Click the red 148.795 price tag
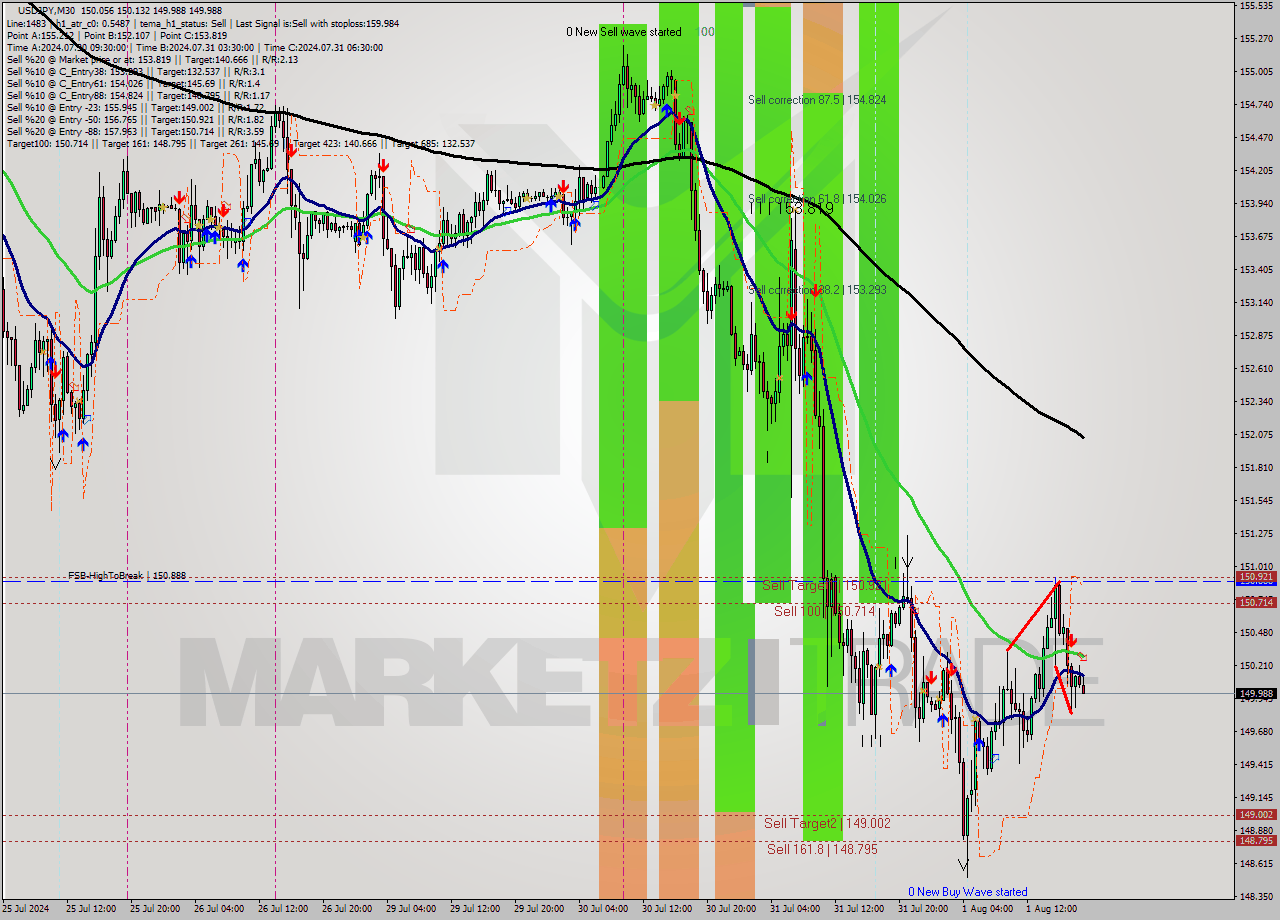1280x920 pixels. click(1256, 840)
